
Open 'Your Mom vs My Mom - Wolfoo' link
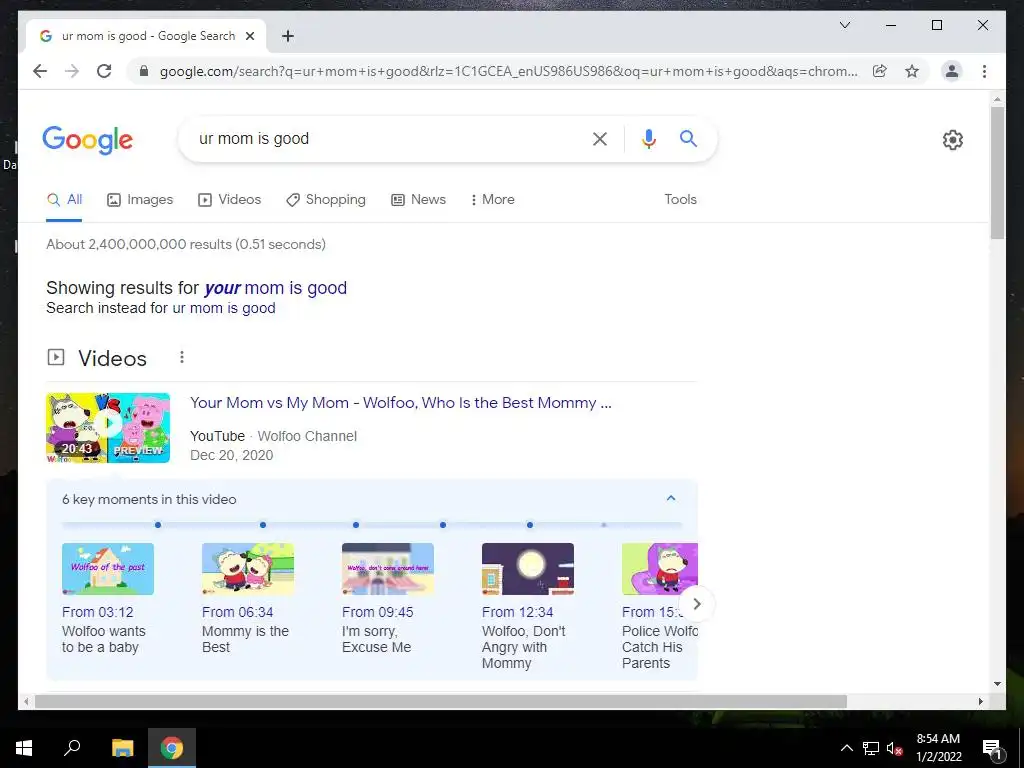pyautogui.click(x=401, y=403)
